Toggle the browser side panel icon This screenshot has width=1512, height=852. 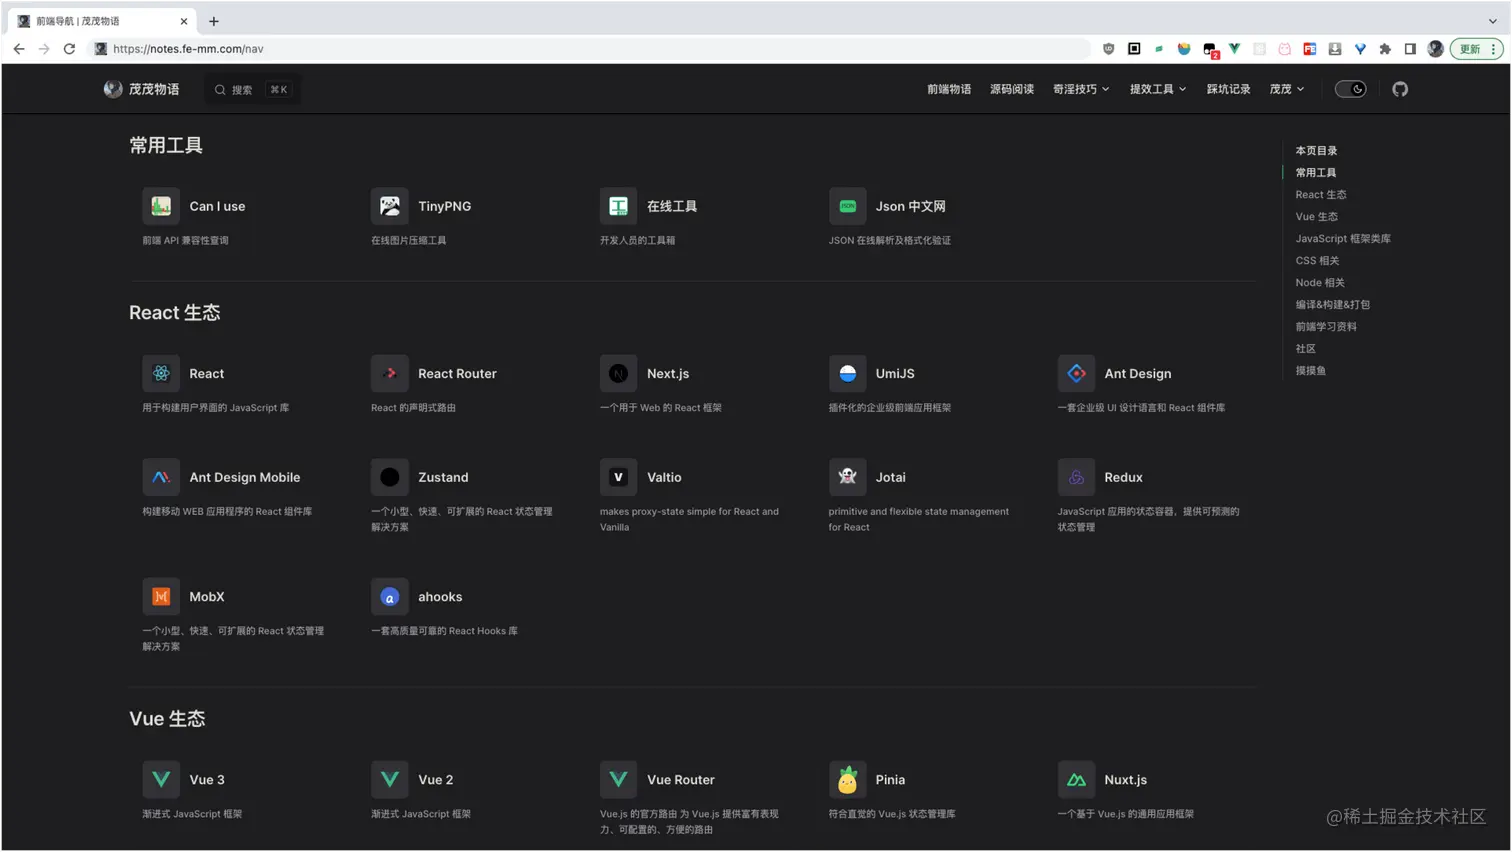(x=1410, y=48)
